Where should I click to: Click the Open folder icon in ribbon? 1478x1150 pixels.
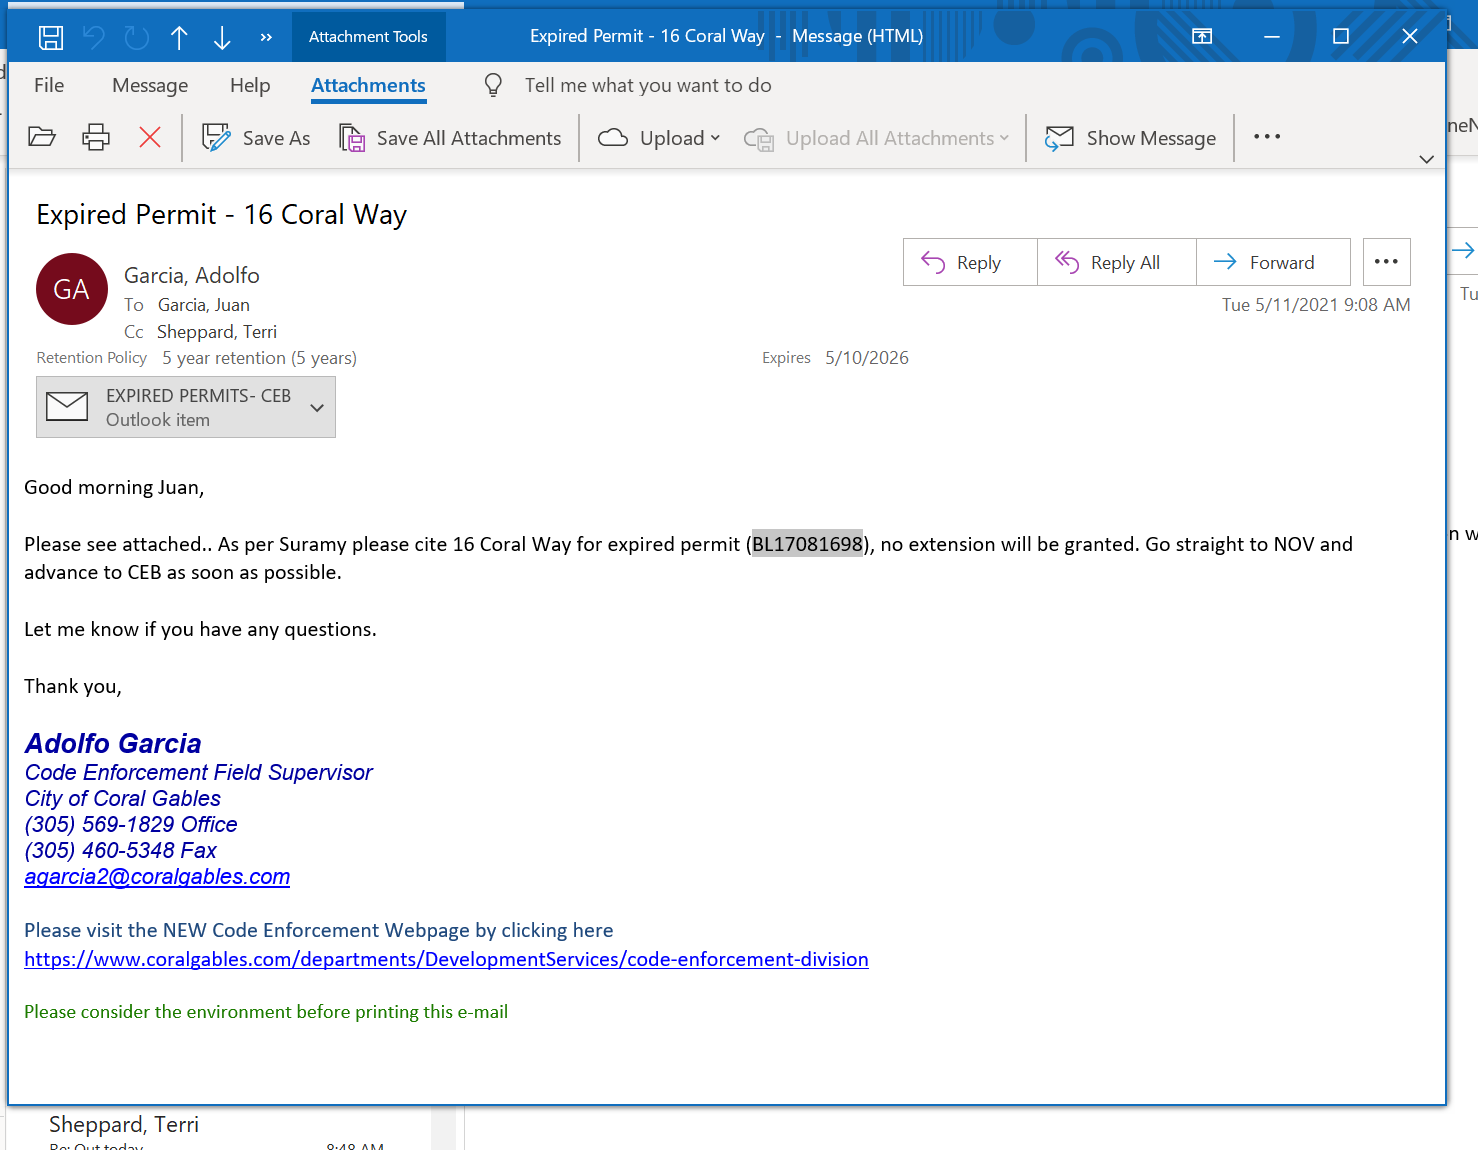click(42, 138)
